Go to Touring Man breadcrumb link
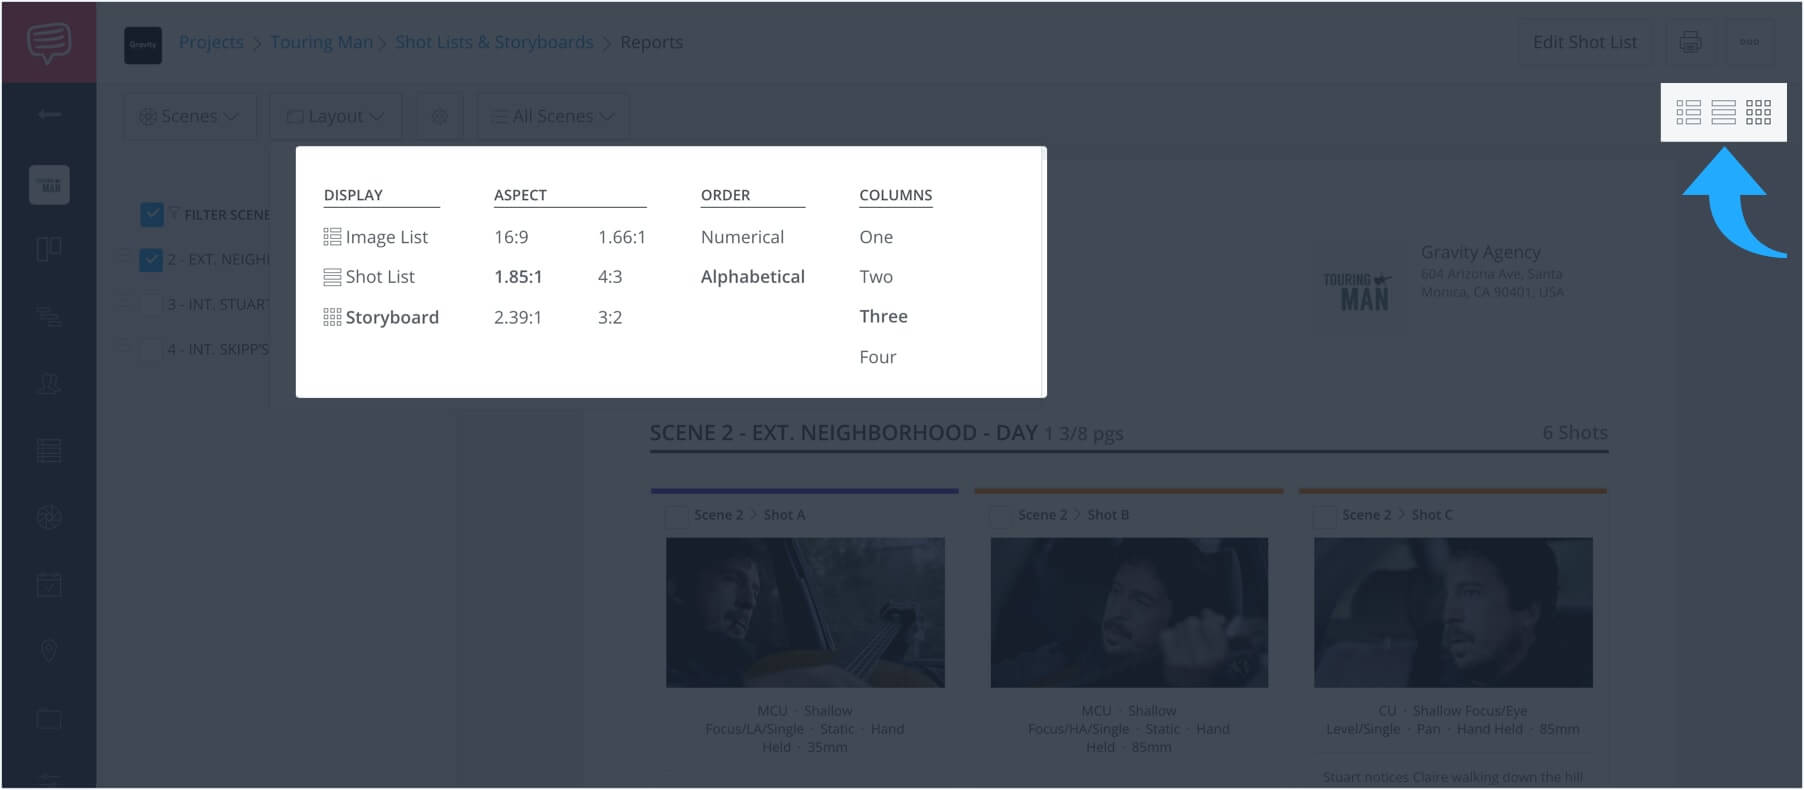The height and width of the screenshot is (790, 1804). coord(321,42)
